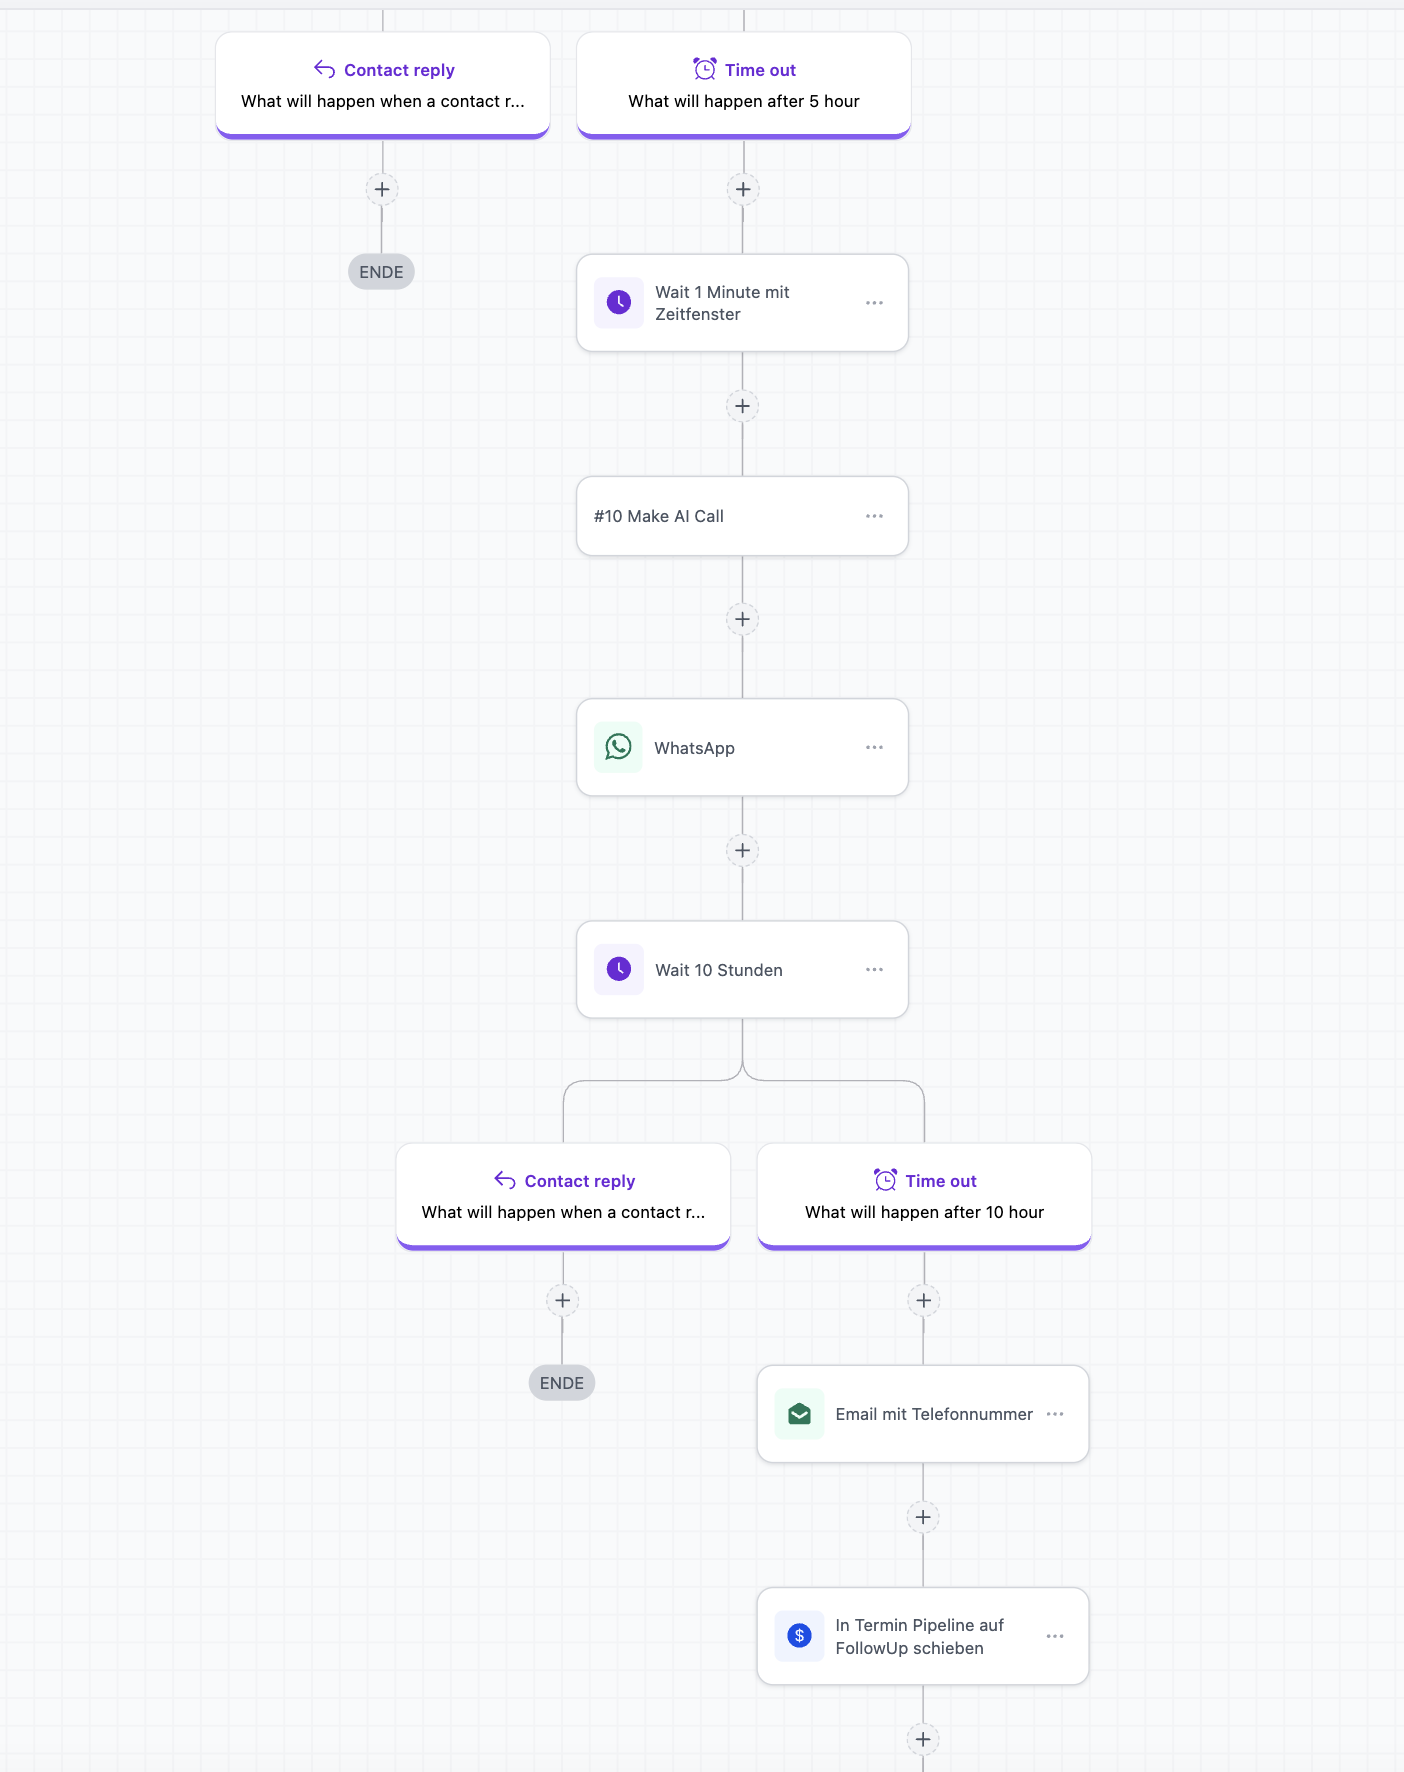Select the In Termin Pipeline auf FollowUp node
This screenshot has height=1772, width=1404.
click(x=923, y=1636)
